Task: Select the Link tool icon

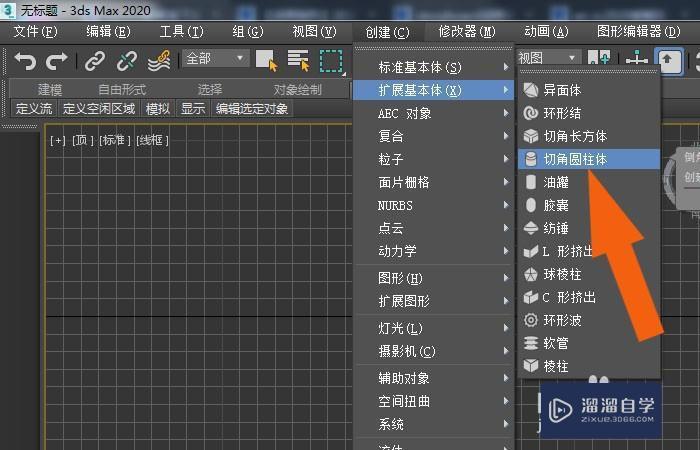Action: click(x=95, y=61)
